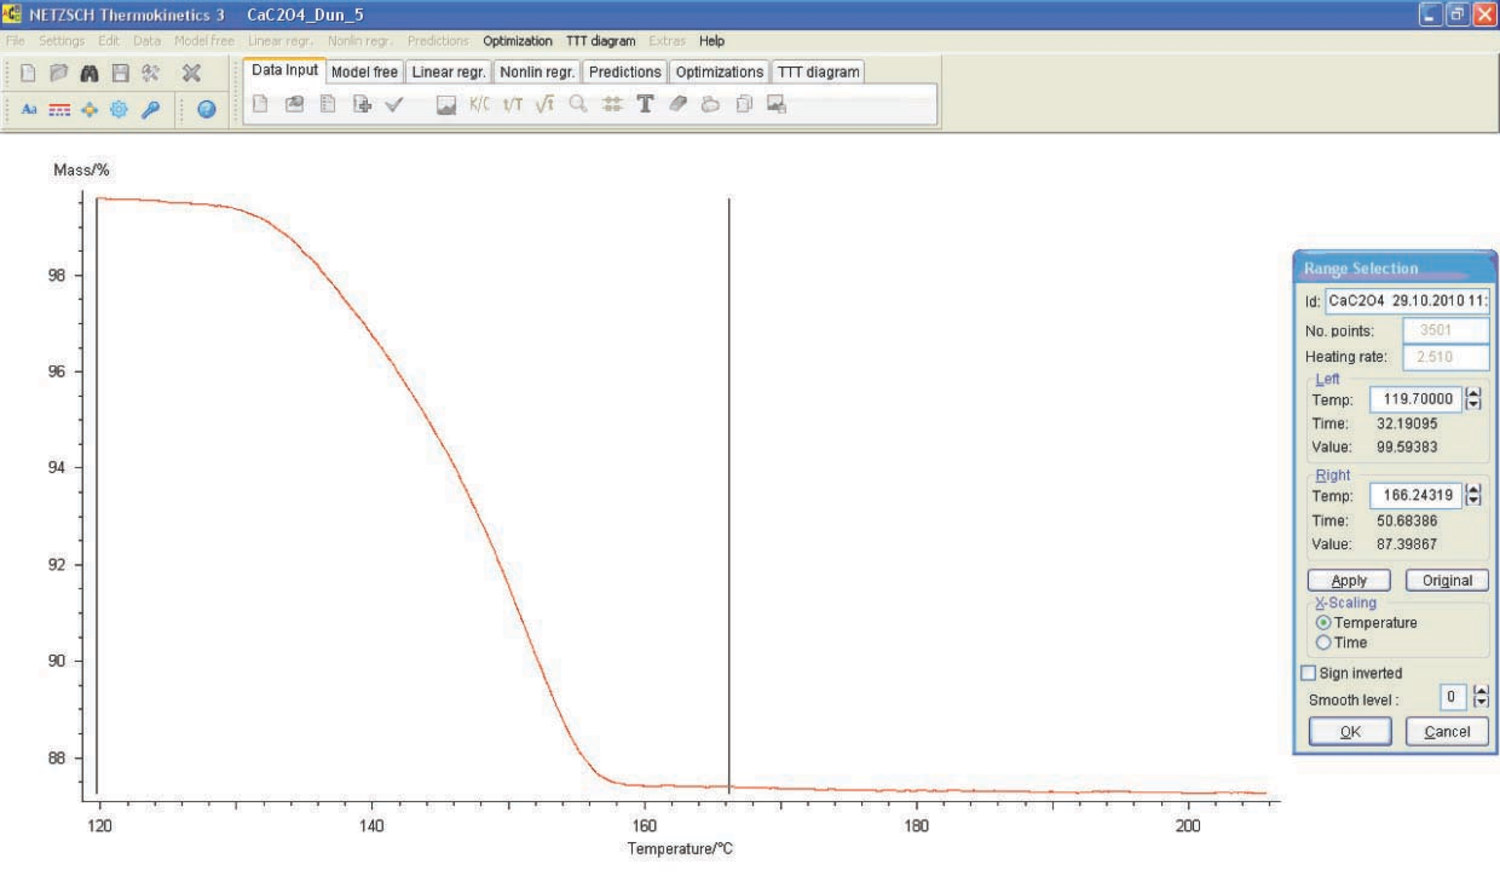Click the blank page icon in Data Input toolbar

pos(260,104)
